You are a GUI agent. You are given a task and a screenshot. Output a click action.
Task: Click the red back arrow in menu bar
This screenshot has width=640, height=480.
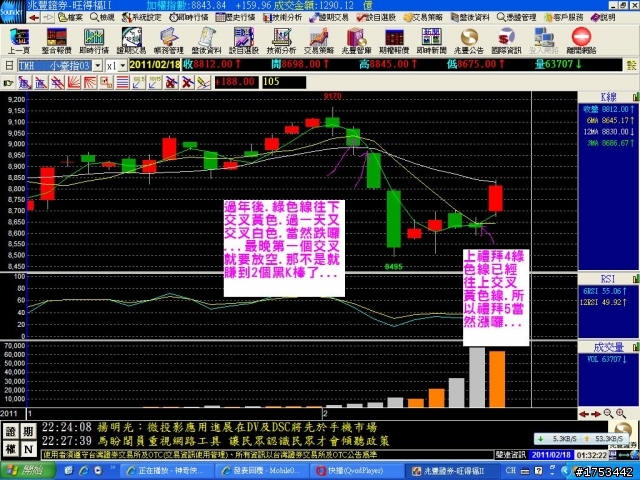tap(34, 18)
